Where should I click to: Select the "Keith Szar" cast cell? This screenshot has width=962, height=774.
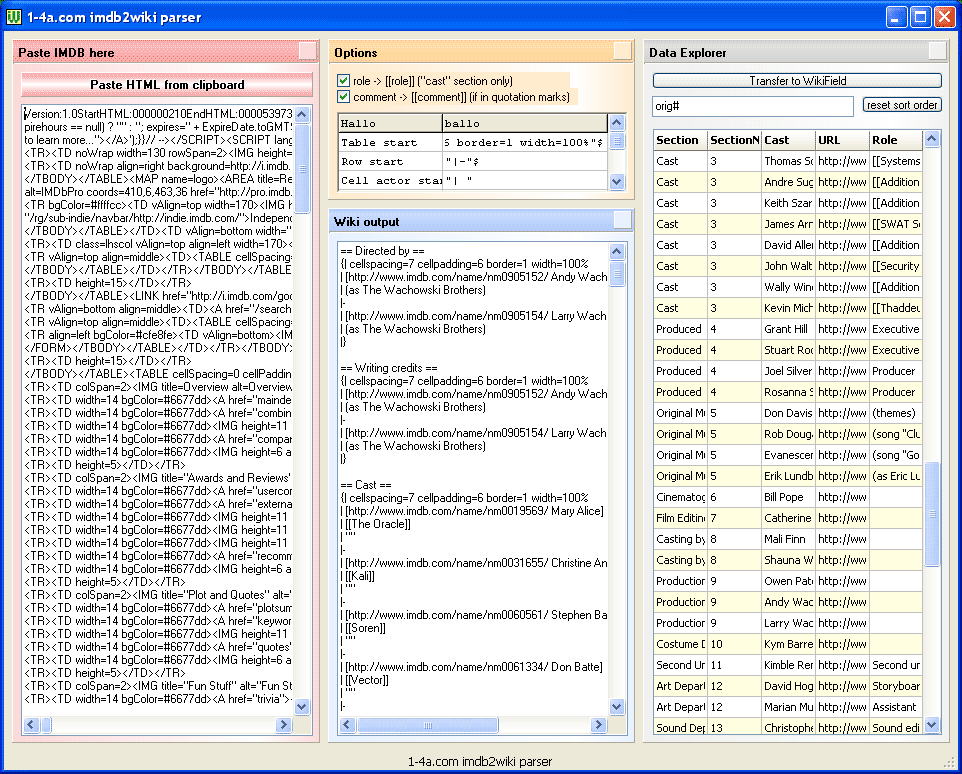(x=788, y=202)
